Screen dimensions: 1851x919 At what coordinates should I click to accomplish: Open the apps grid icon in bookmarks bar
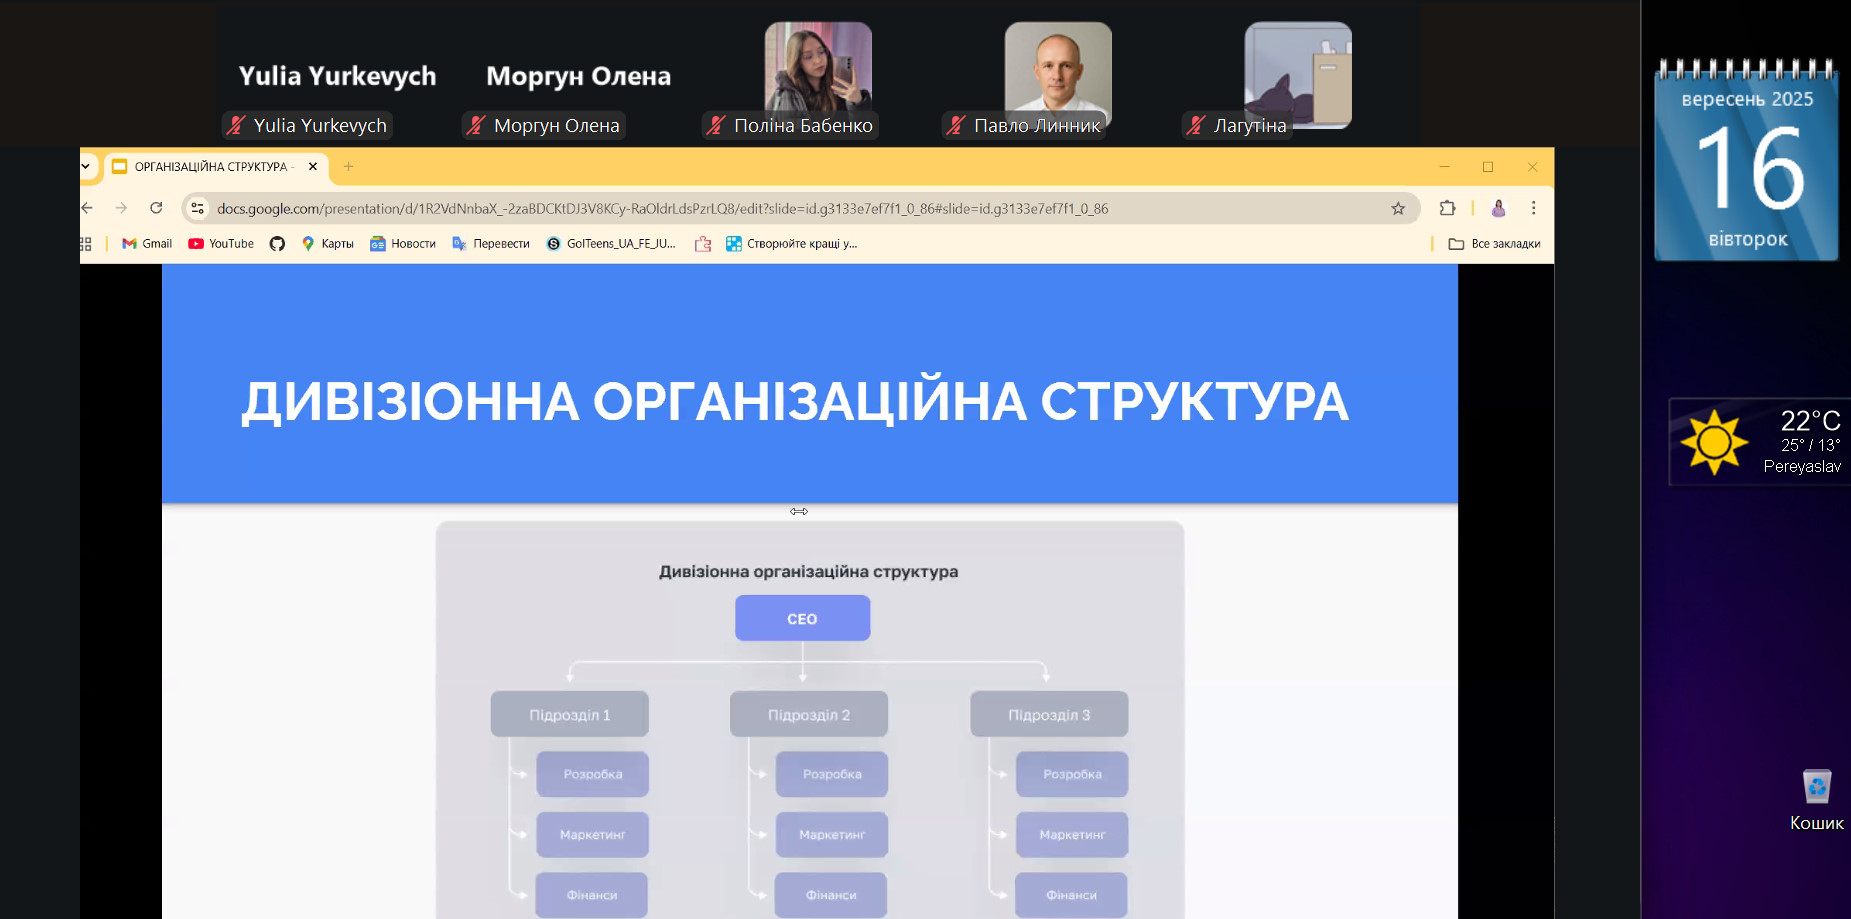click(x=86, y=244)
